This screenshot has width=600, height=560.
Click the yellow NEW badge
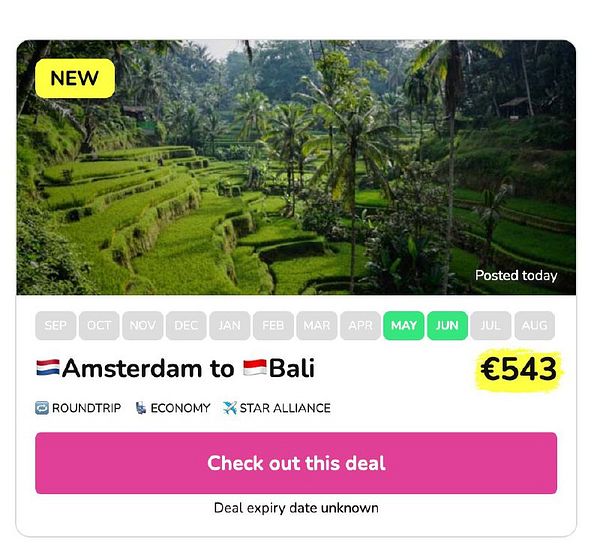click(75, 78)
